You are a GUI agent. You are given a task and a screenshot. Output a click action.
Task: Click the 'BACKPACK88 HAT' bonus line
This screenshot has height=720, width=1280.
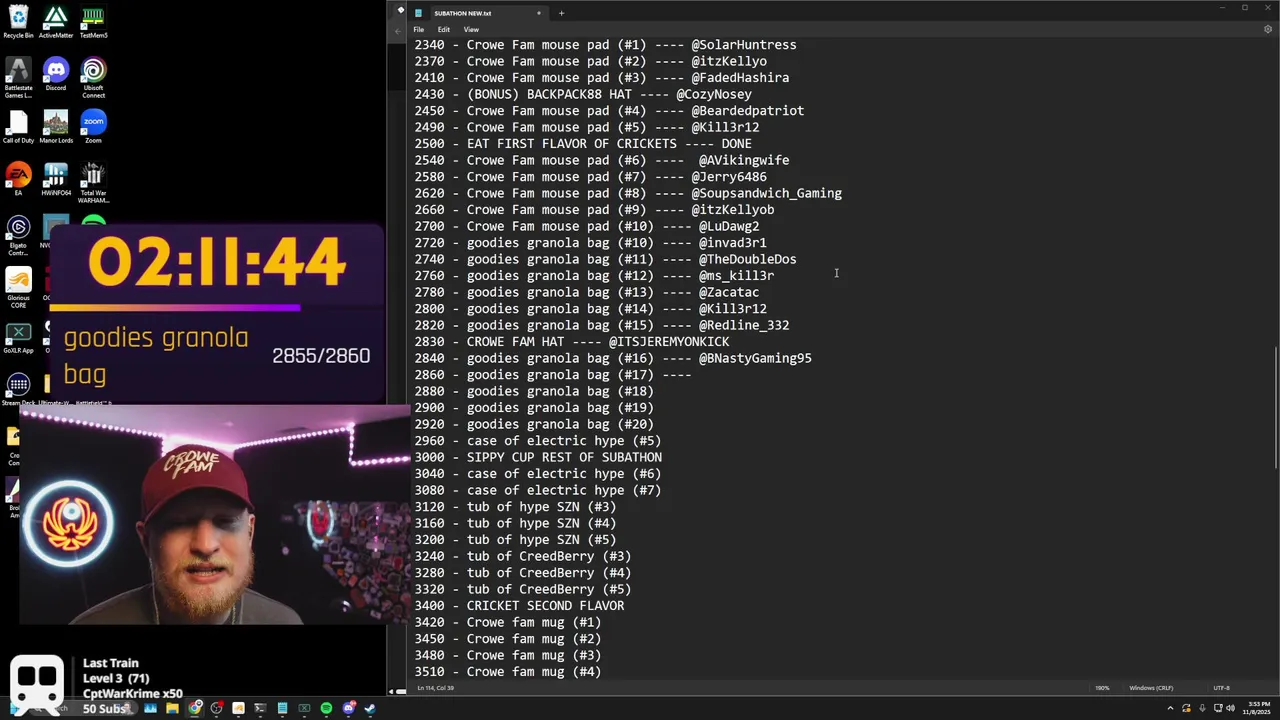click(x=583, y=94)
